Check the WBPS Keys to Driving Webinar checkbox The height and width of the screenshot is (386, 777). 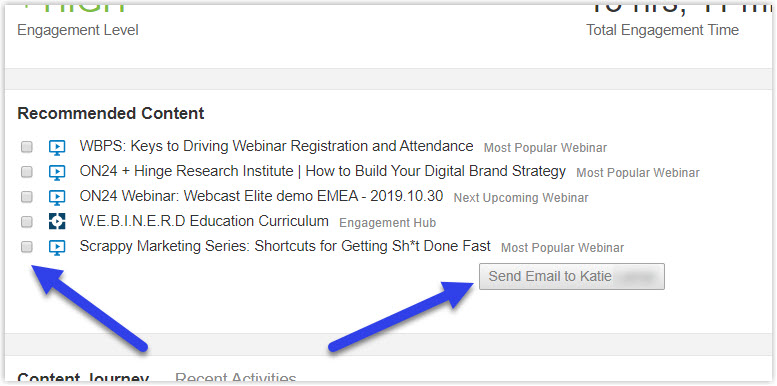point(27,147)
